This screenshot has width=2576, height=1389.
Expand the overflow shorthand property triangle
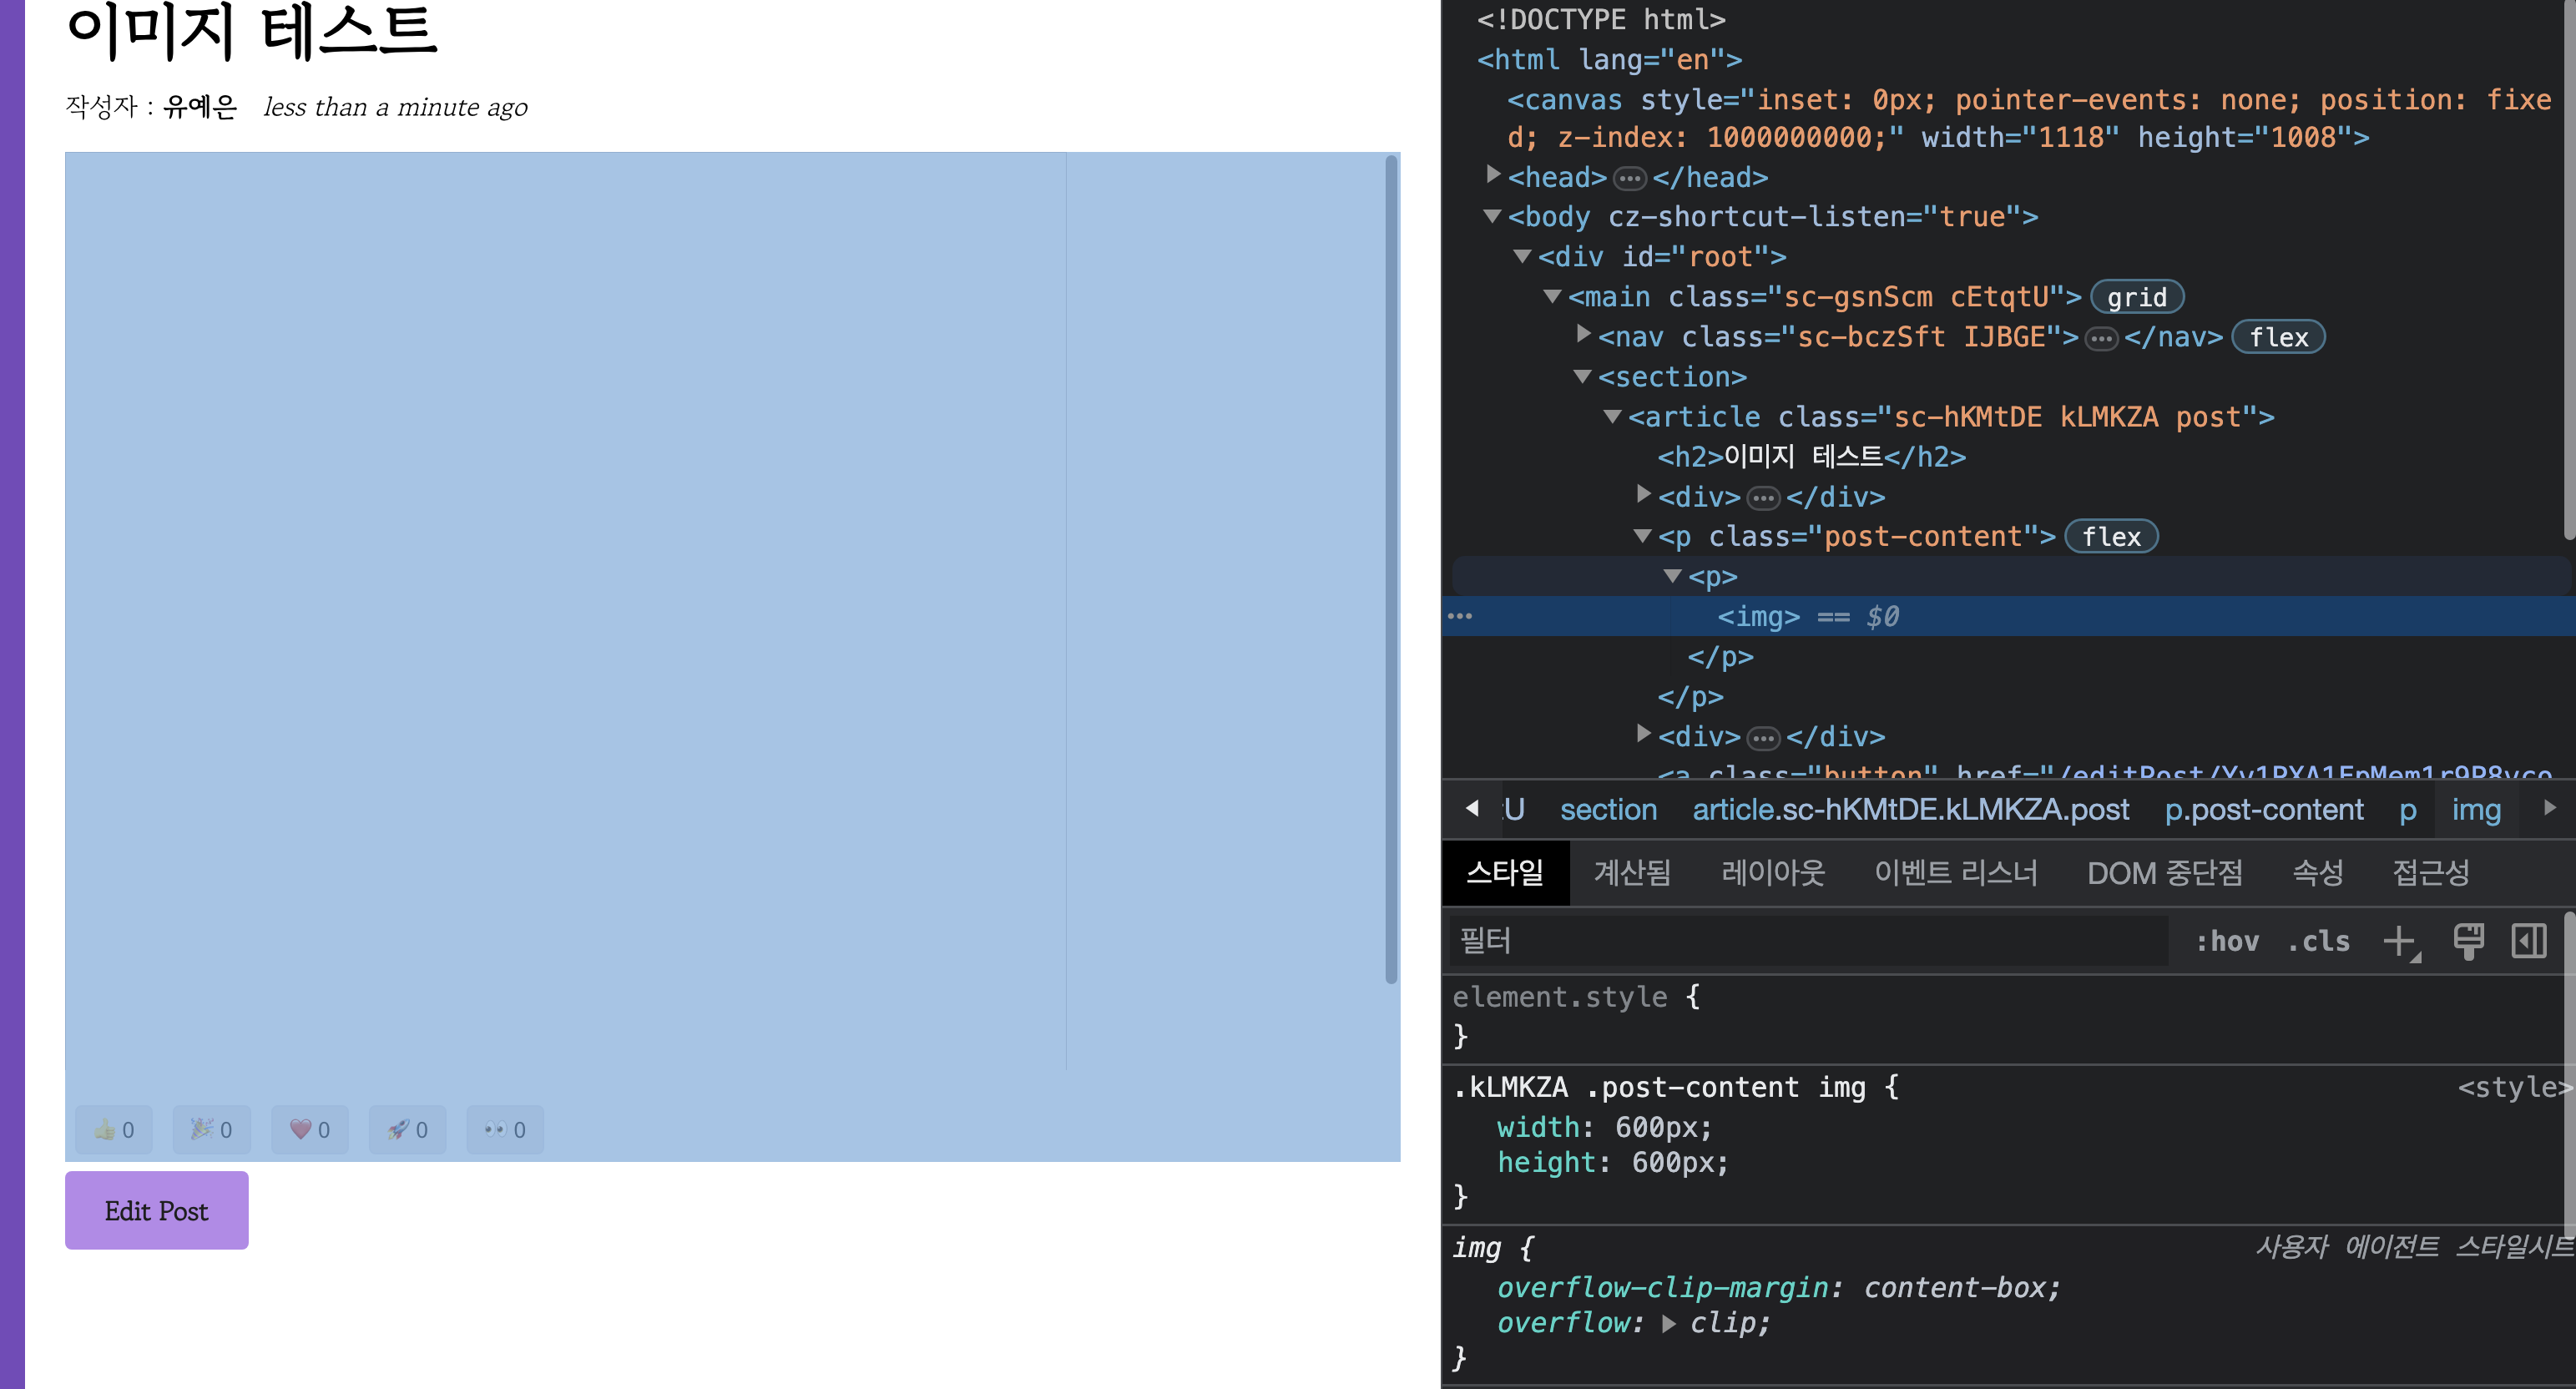pyautogui.click(x=1668, y=1323)
